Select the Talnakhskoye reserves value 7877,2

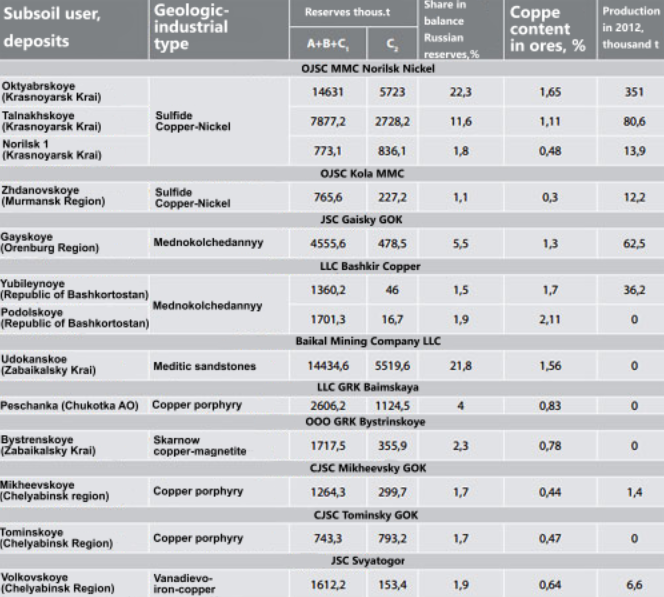[x=328, y=122]
